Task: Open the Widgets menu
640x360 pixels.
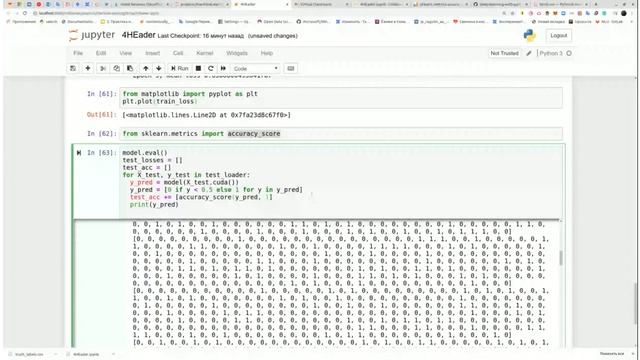Action: point(237,53)
